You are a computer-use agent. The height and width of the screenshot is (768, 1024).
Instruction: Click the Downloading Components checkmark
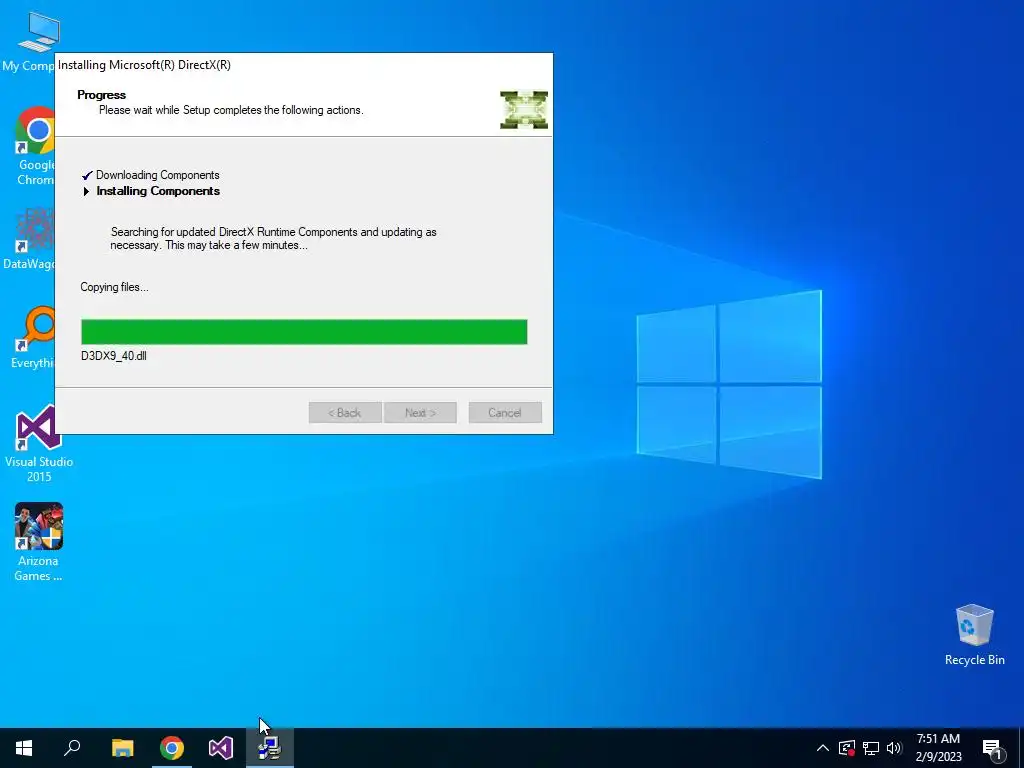[87, 175]
